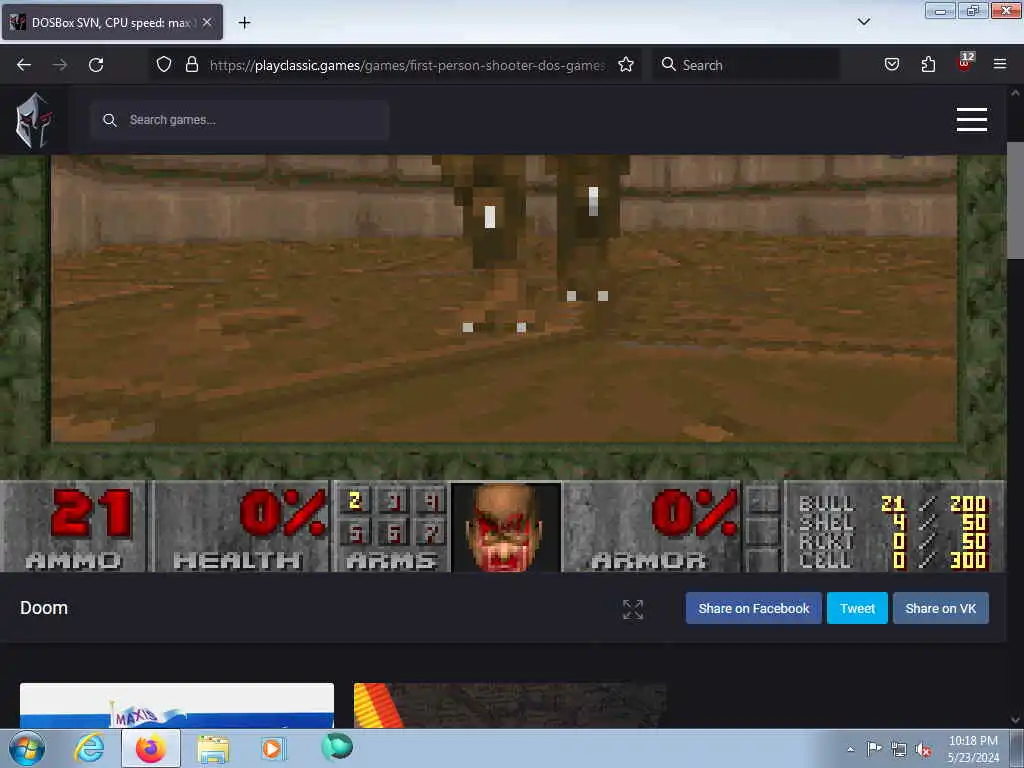The image size is (1024, 768).
Task: Open the Maxis game thumbnail
Action: (177, 705)
